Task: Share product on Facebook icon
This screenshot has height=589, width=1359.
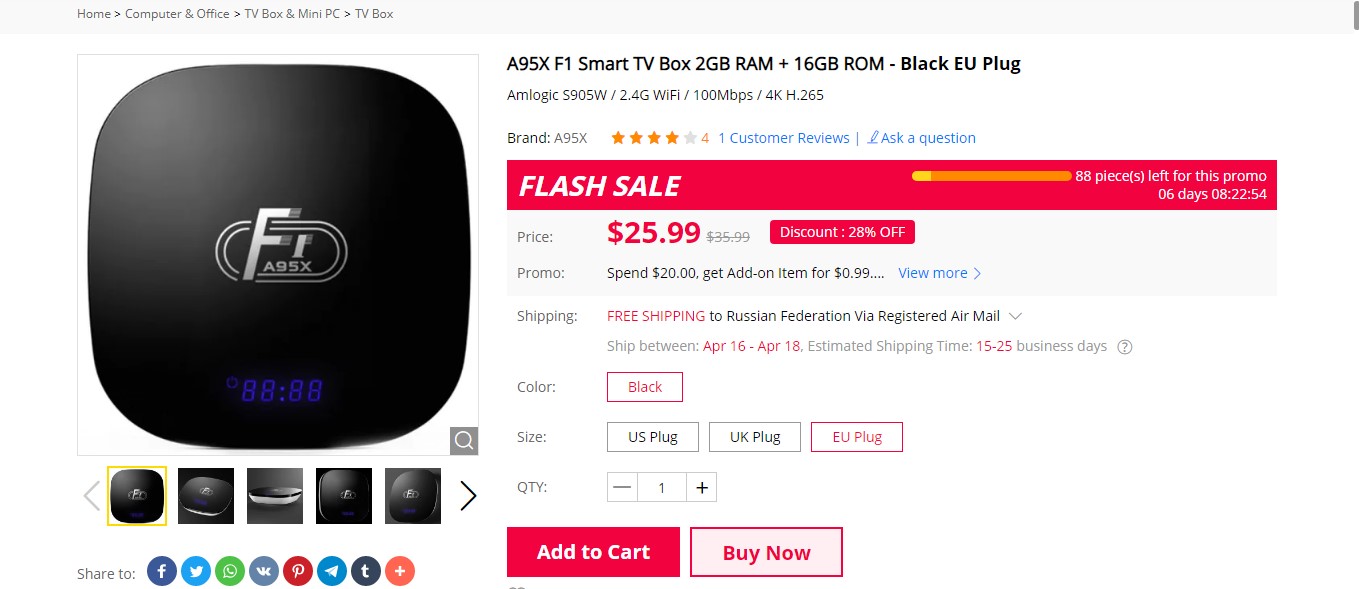Action: coord(162,571)
